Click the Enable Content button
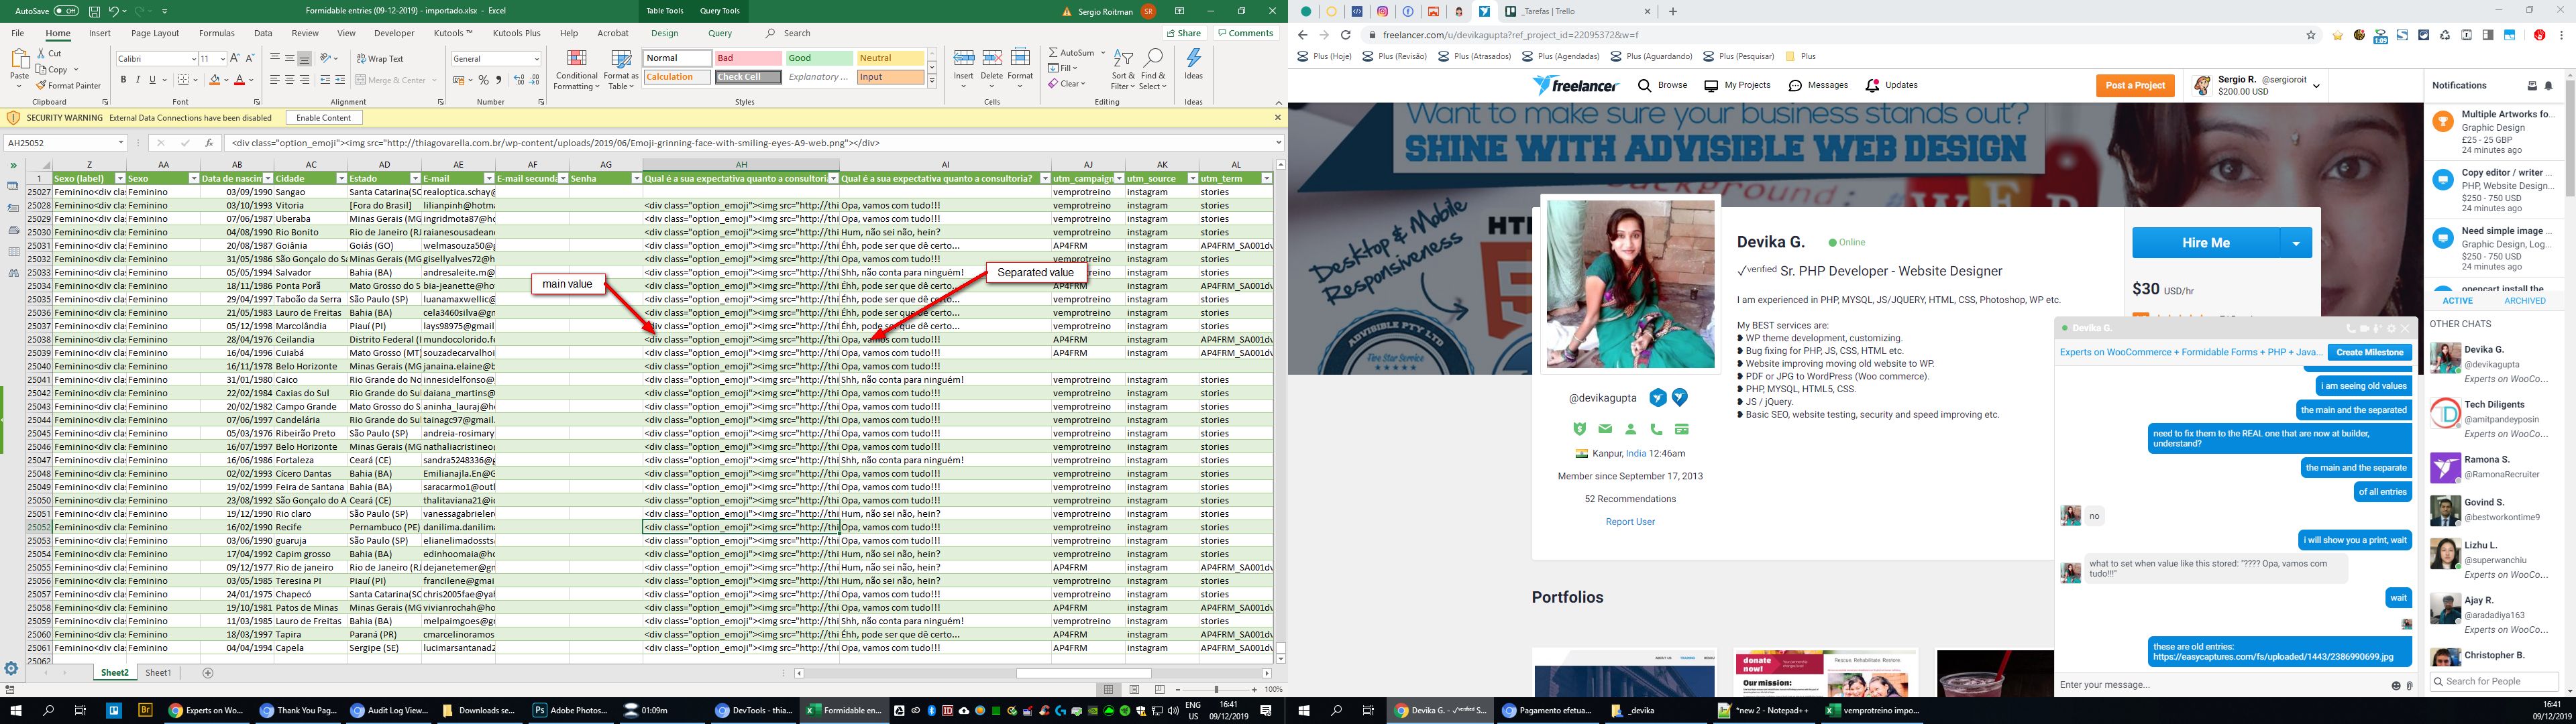The image size is (2576, 724). [323, 118]
